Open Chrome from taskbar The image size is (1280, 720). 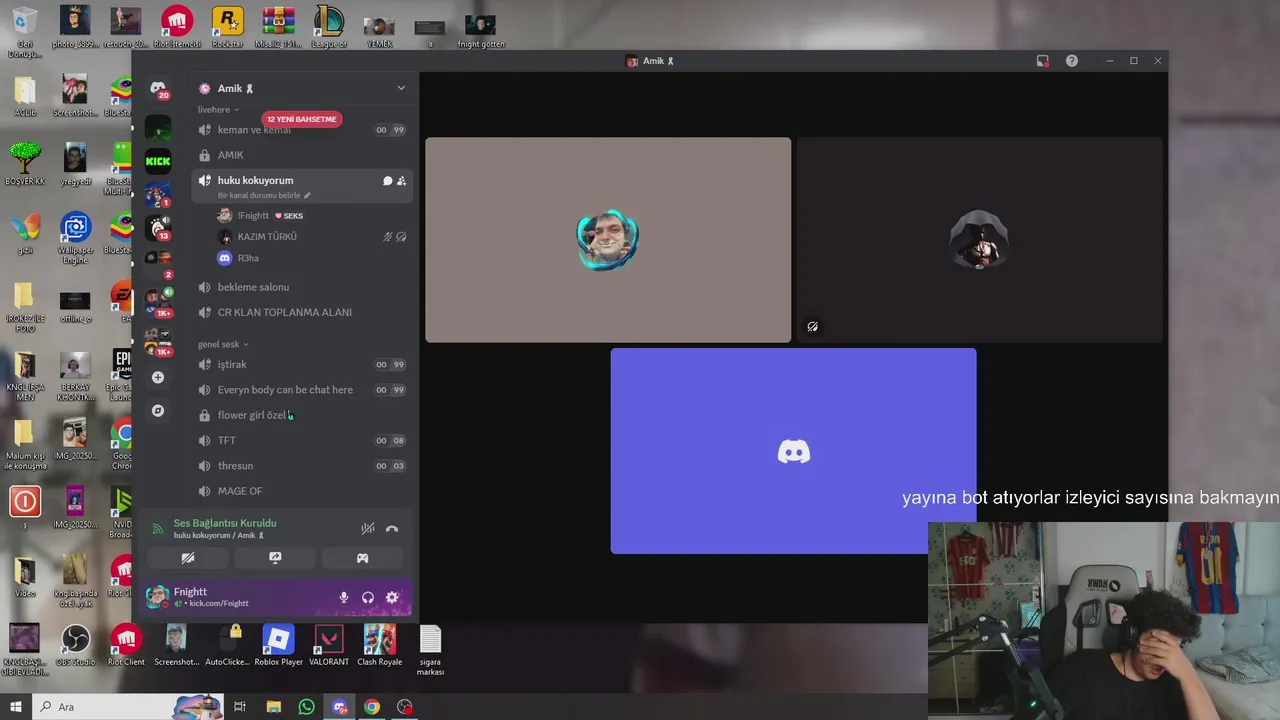point(372,707)
